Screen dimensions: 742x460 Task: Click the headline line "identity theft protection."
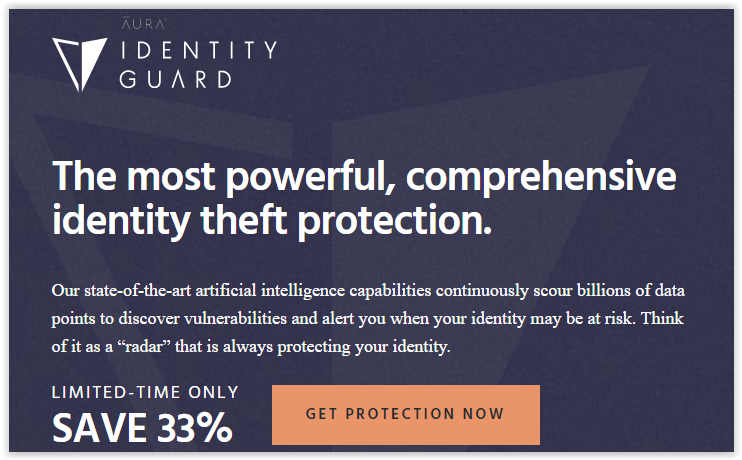pyautogui.click(x=272, y=221)
